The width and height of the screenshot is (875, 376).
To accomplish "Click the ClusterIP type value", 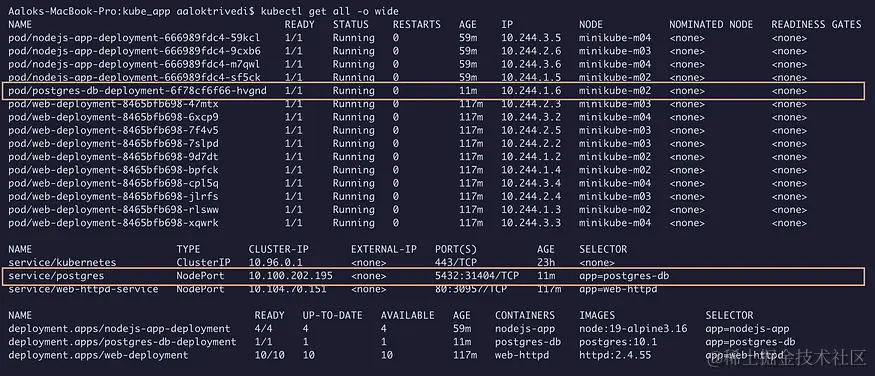I will point(203,263).
